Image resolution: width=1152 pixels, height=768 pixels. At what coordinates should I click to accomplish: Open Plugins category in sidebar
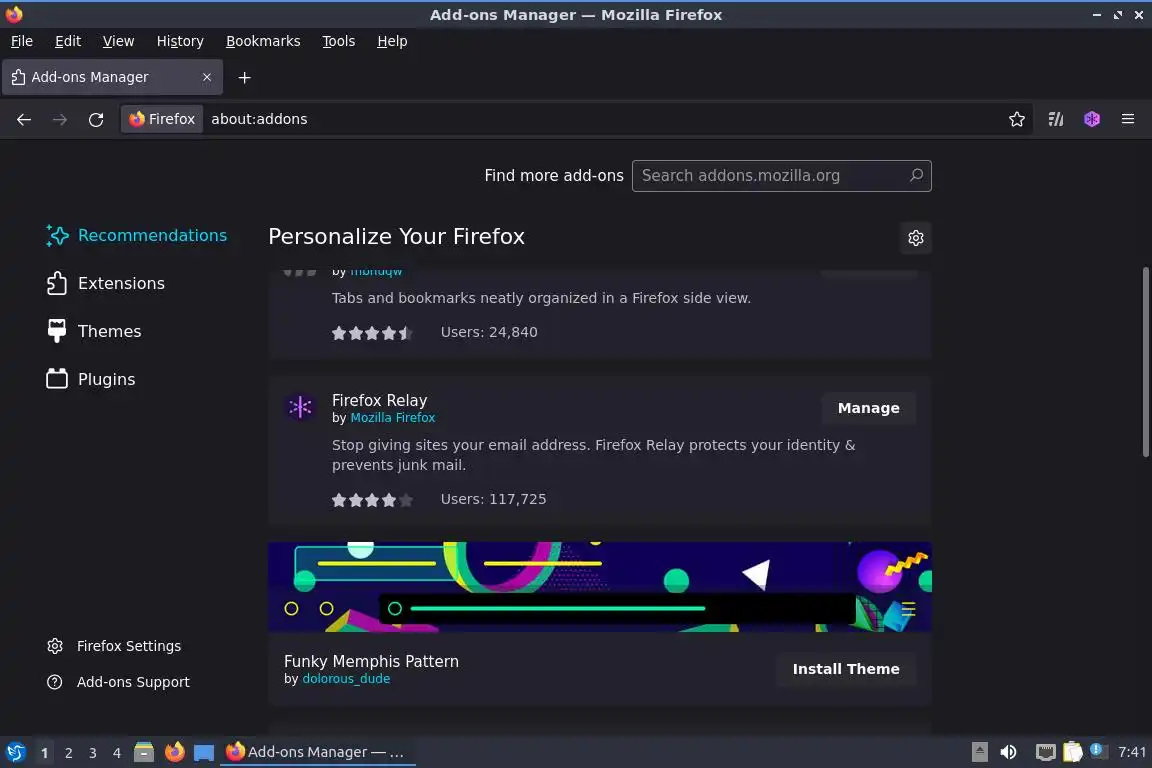coord(91,379)
